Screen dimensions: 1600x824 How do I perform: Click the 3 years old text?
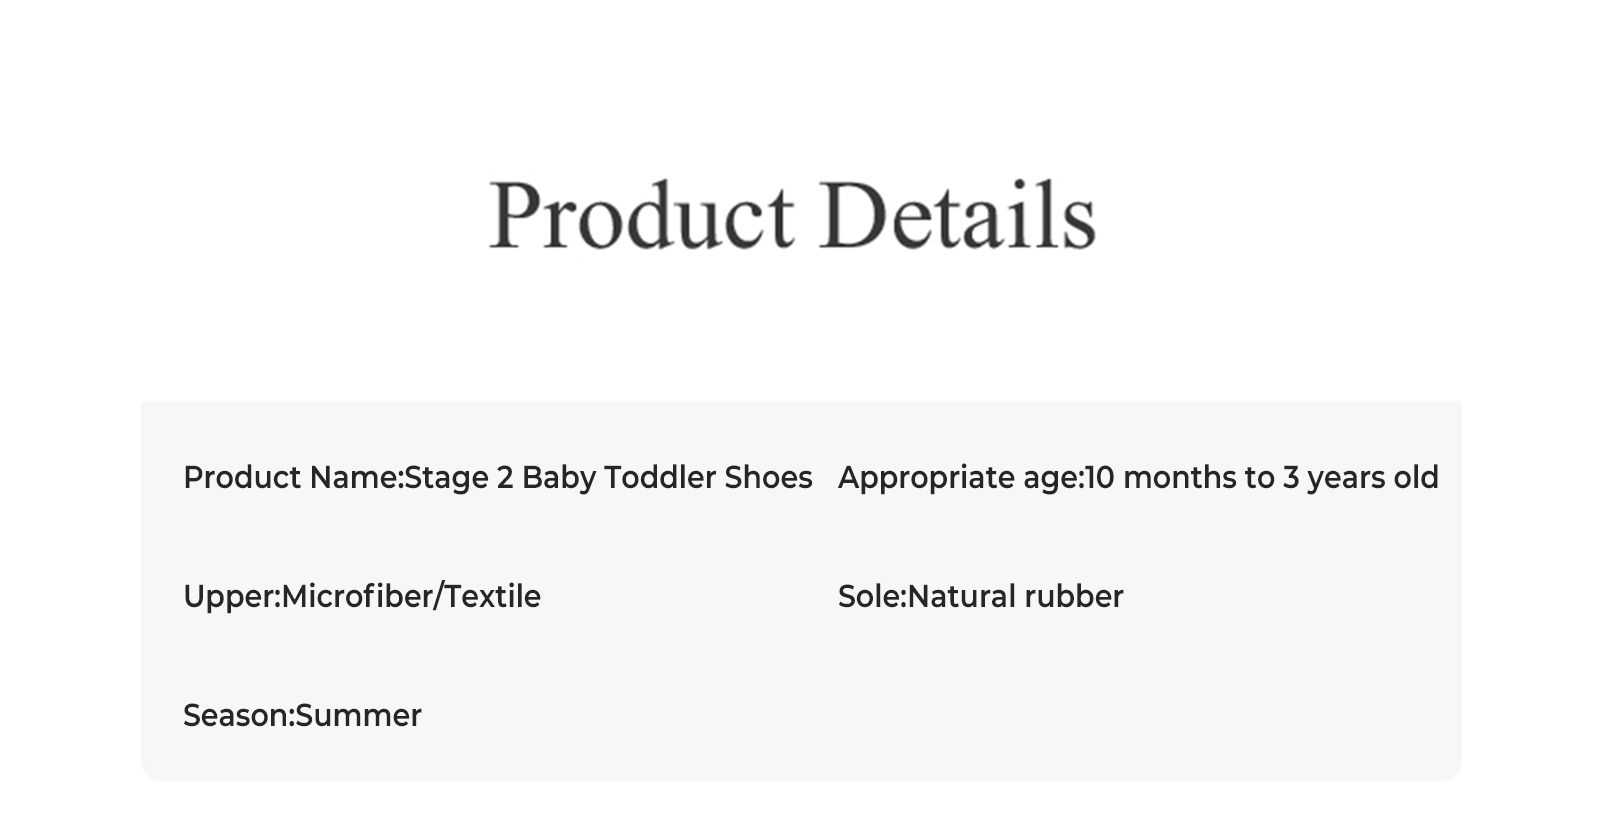tap(1360, 478)
